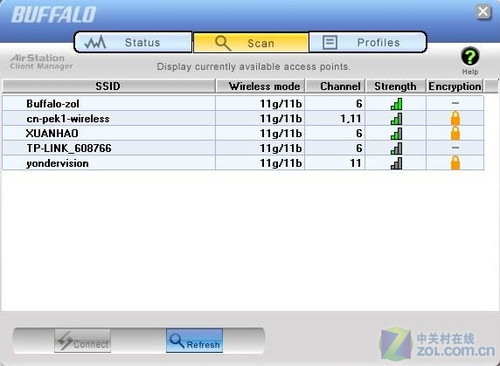Click the yondervision lock icon

tap(455, 163)
